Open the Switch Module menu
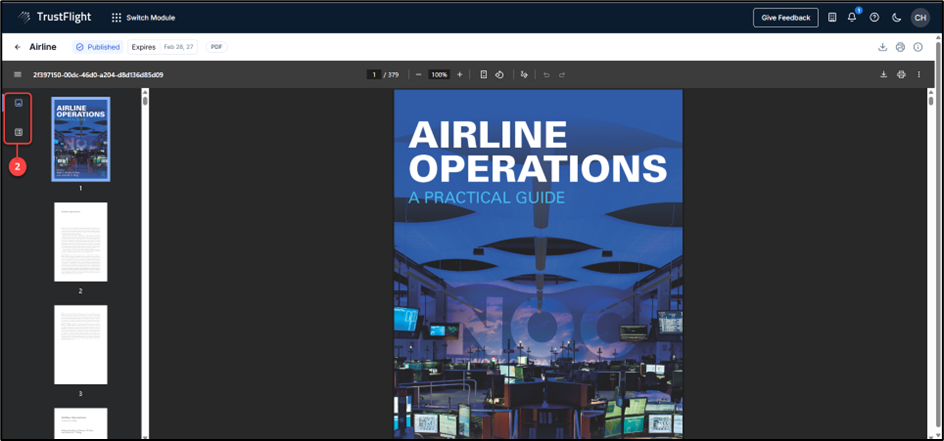 (143, 18)
